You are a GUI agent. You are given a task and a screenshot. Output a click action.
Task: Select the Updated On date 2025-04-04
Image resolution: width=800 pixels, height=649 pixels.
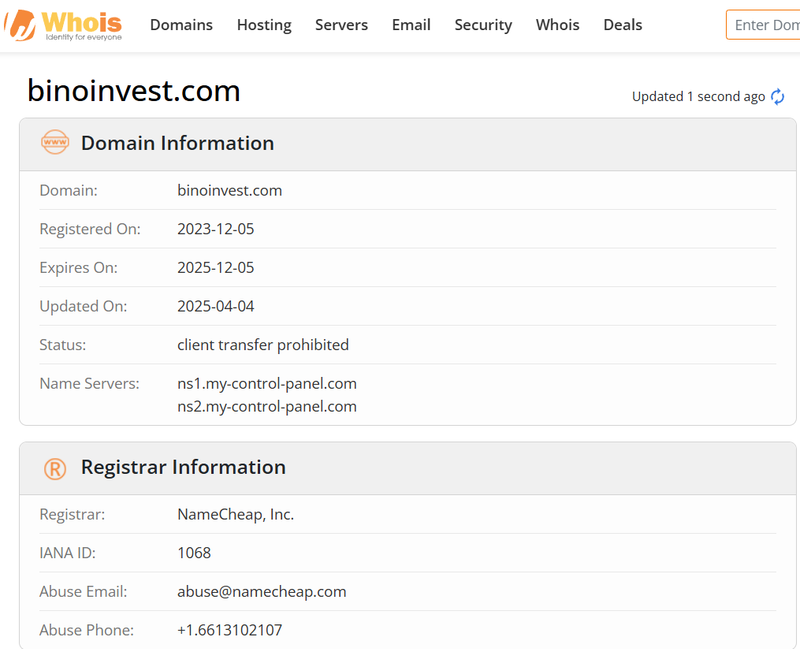click(x=215, y=306)
